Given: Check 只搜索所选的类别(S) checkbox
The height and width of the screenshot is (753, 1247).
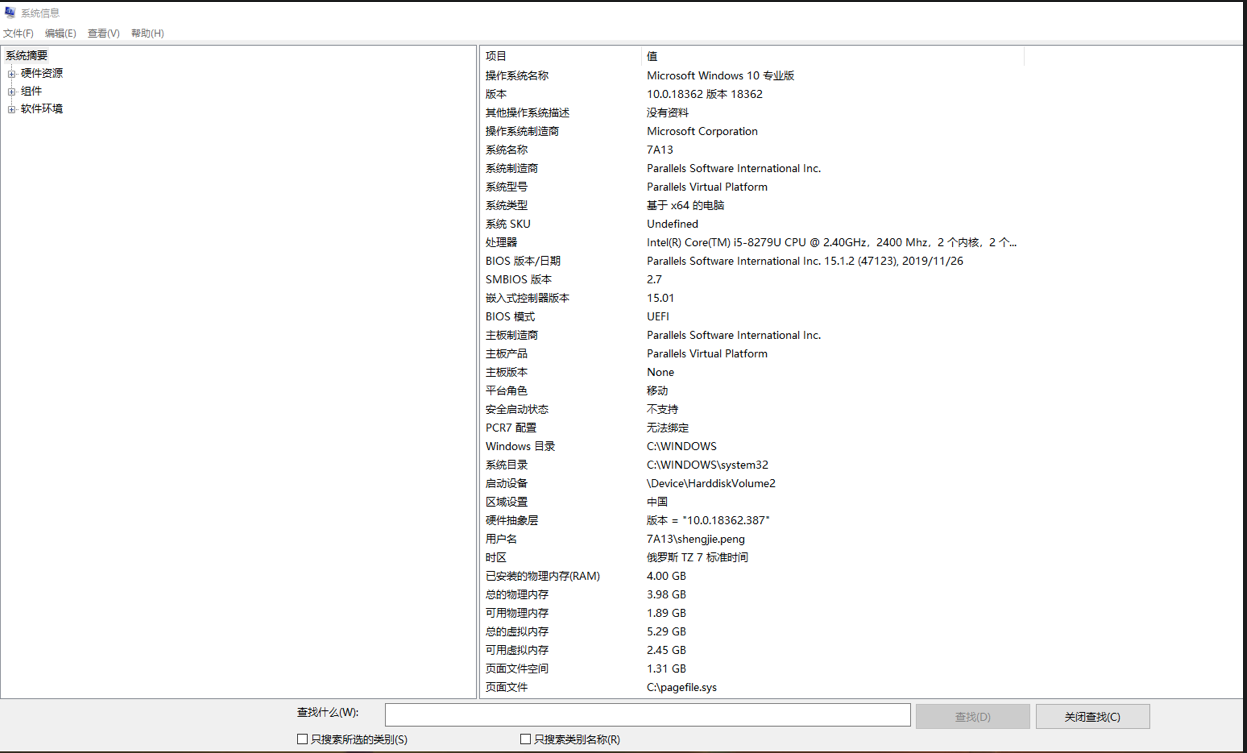Looking at the screenshot, I should pos(302,739).
